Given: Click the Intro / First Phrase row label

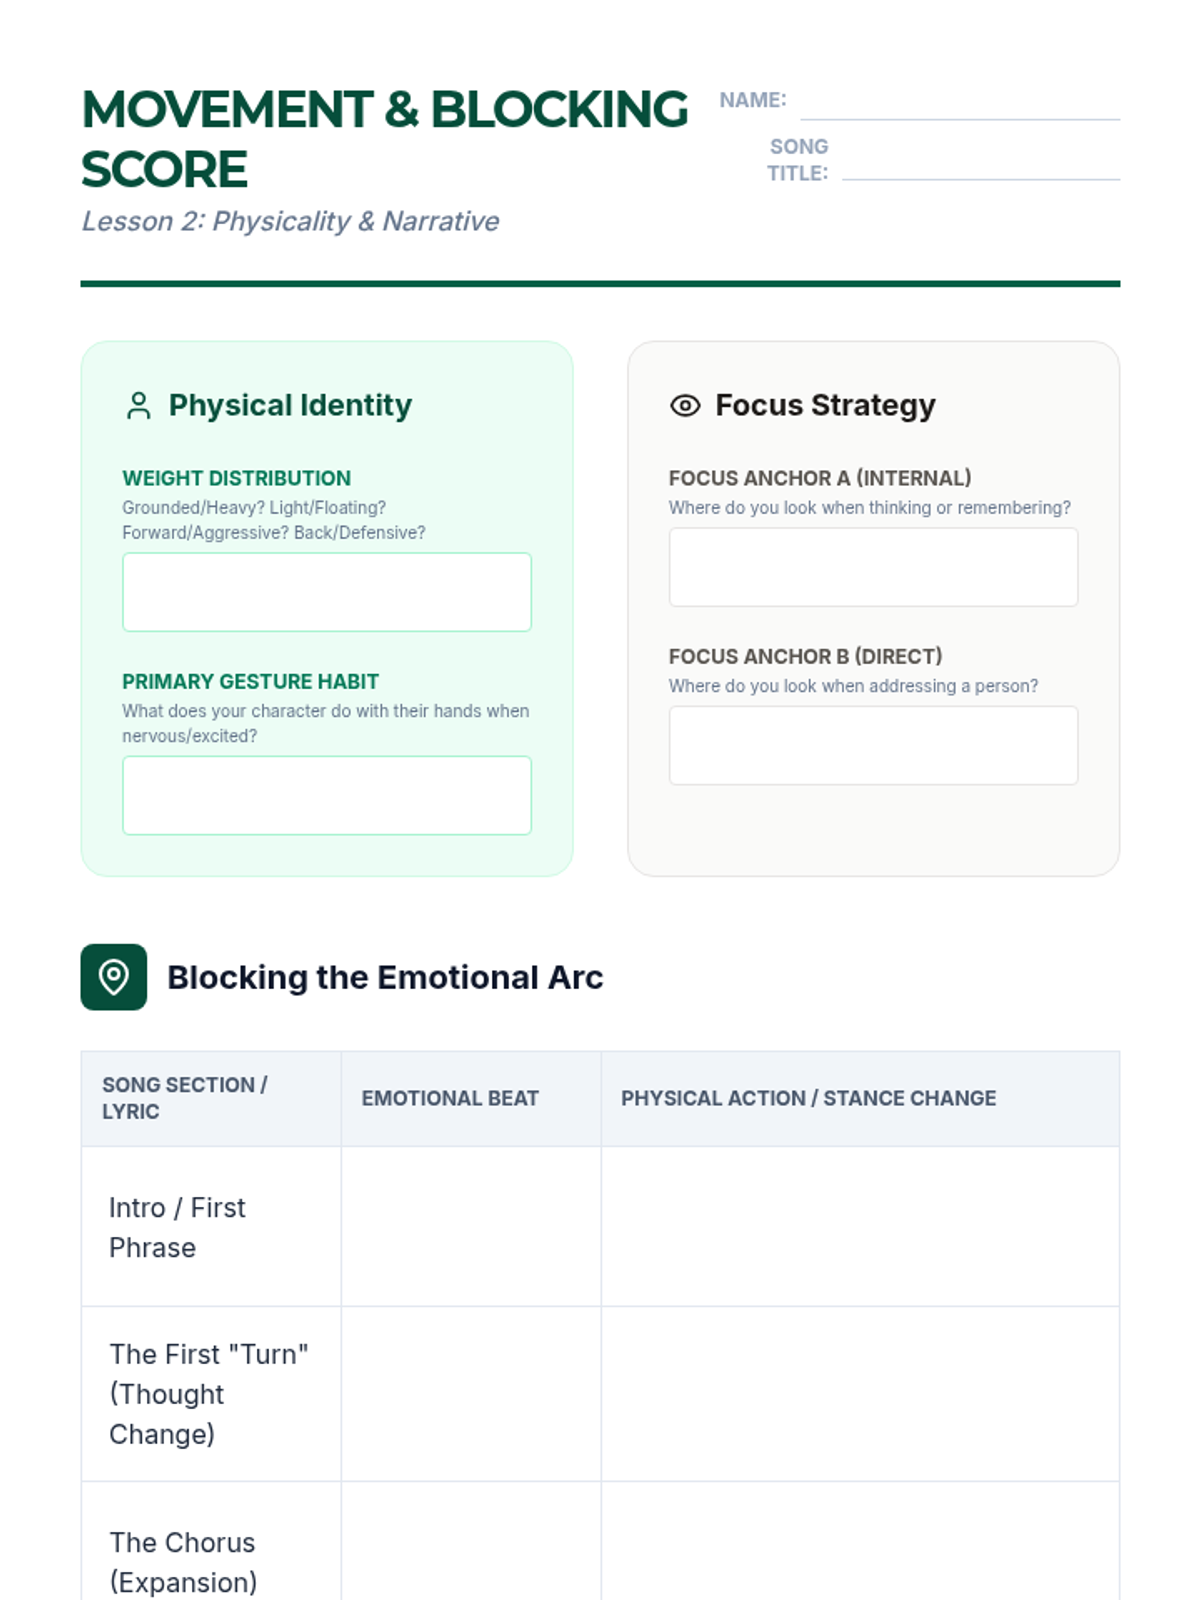Looking at the screenshot, I should click(177, 1228).
